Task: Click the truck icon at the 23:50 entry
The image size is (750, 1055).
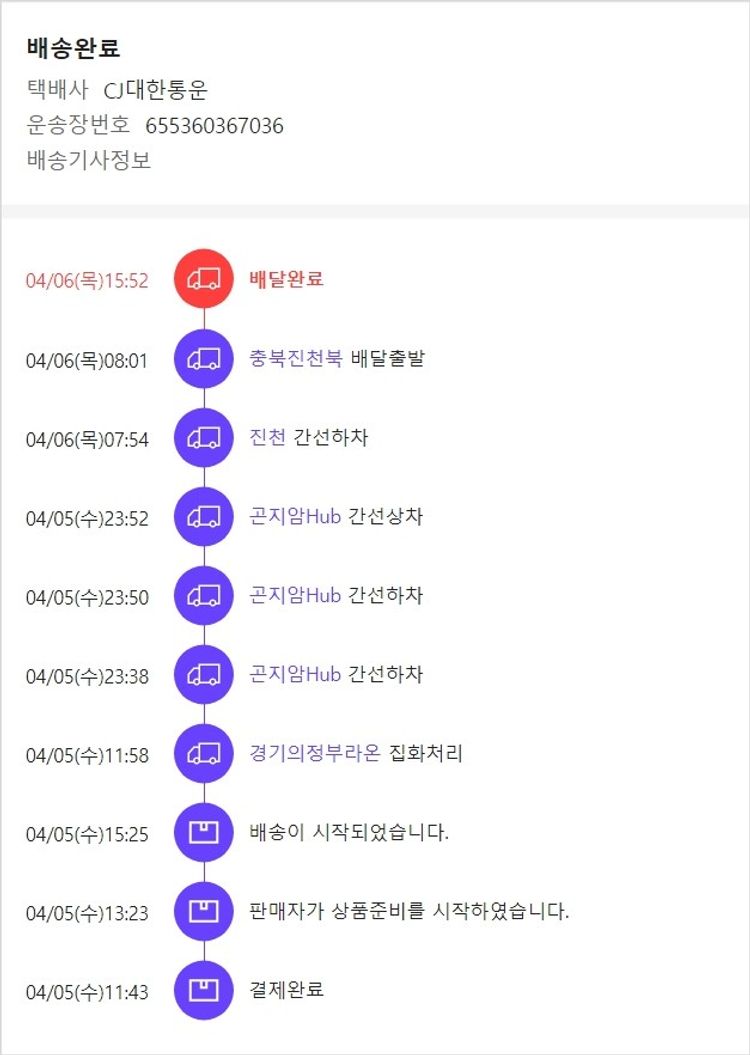Action: click(x=204, y=595)
